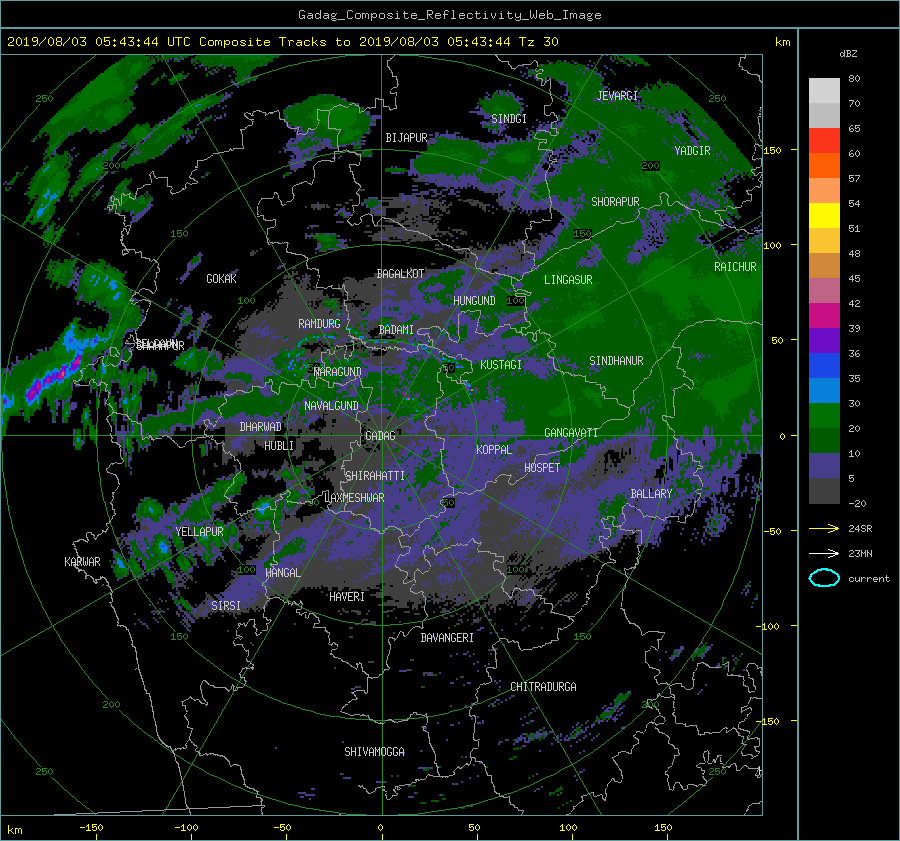Click the NARAGUND city label
The height and width of the screenshot is (841, 900).
(338, 371)
